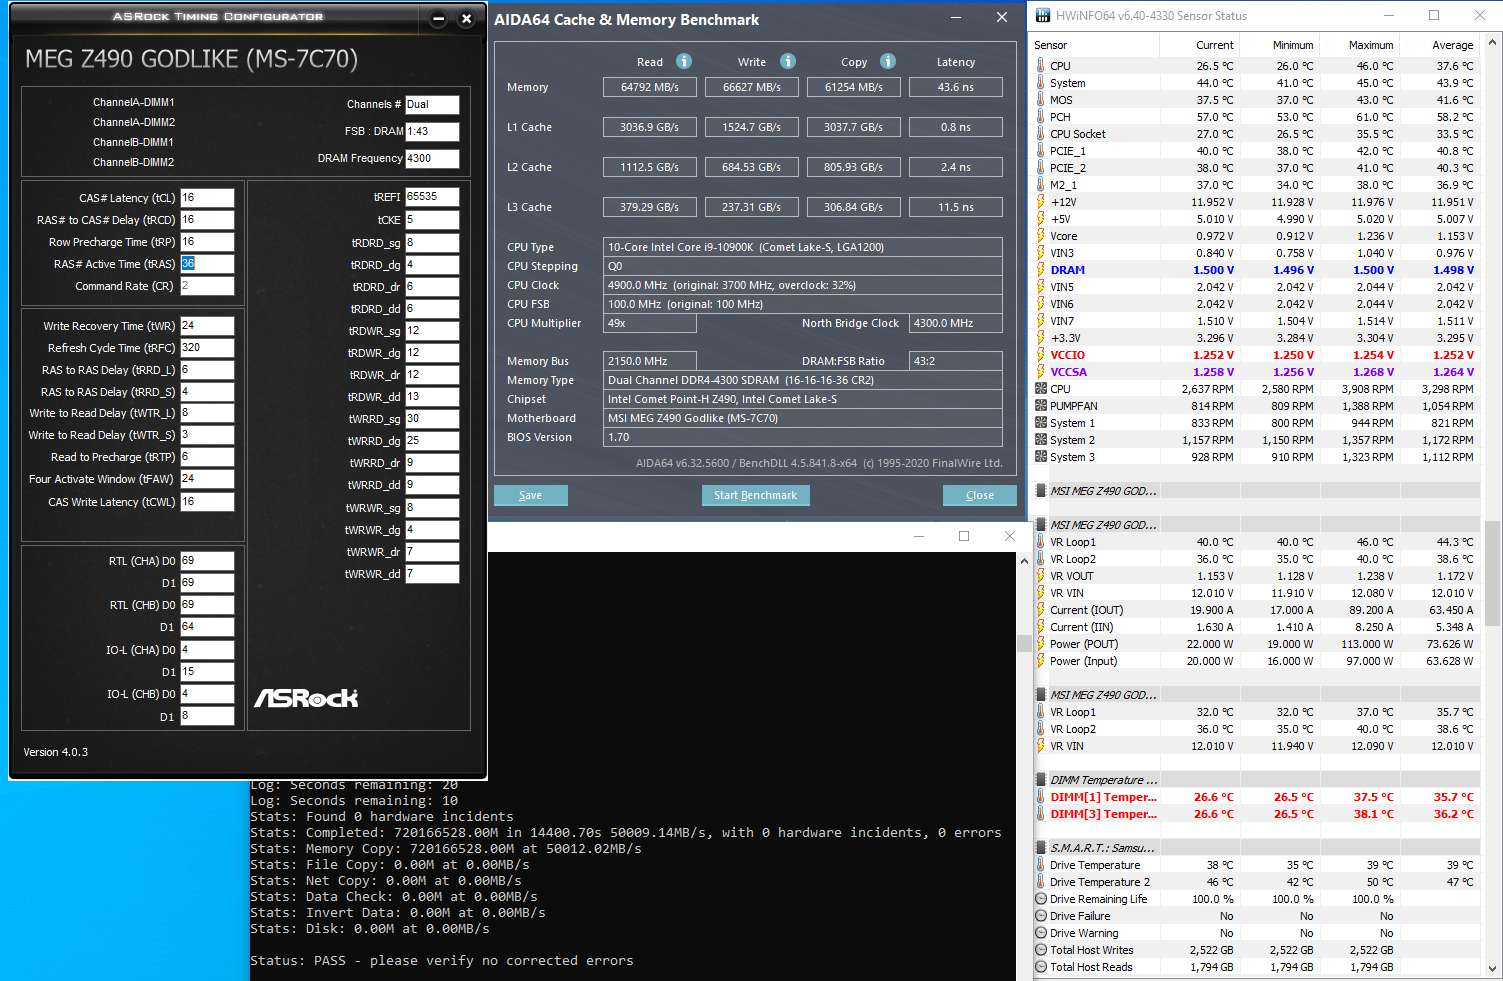
Task: Click the PCH temperature thermometer icon
Action: [x=1041, y=117]
